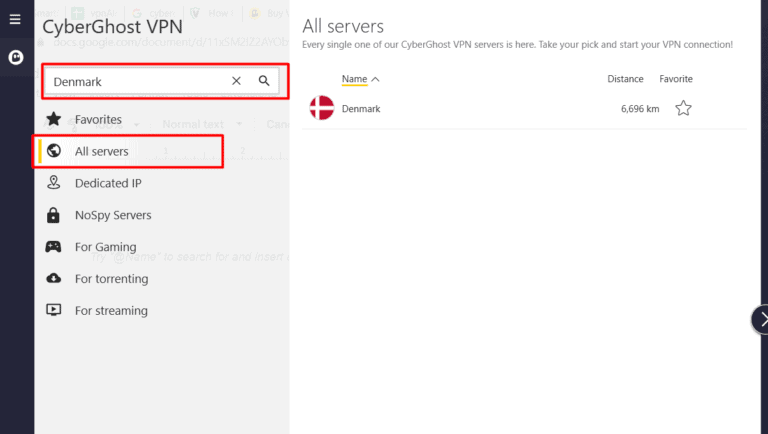
Task: Click the NoSpy Servers lock icon
Action: pos(54,215)
